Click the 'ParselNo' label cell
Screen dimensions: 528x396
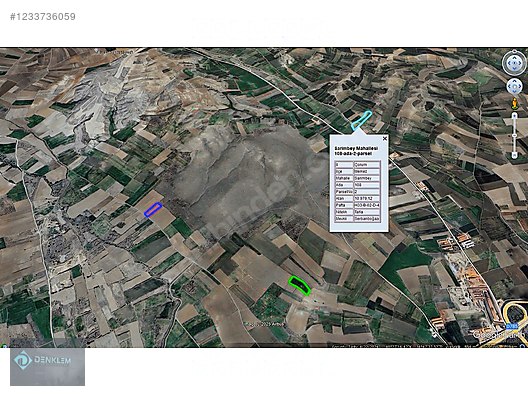point(344,192)
